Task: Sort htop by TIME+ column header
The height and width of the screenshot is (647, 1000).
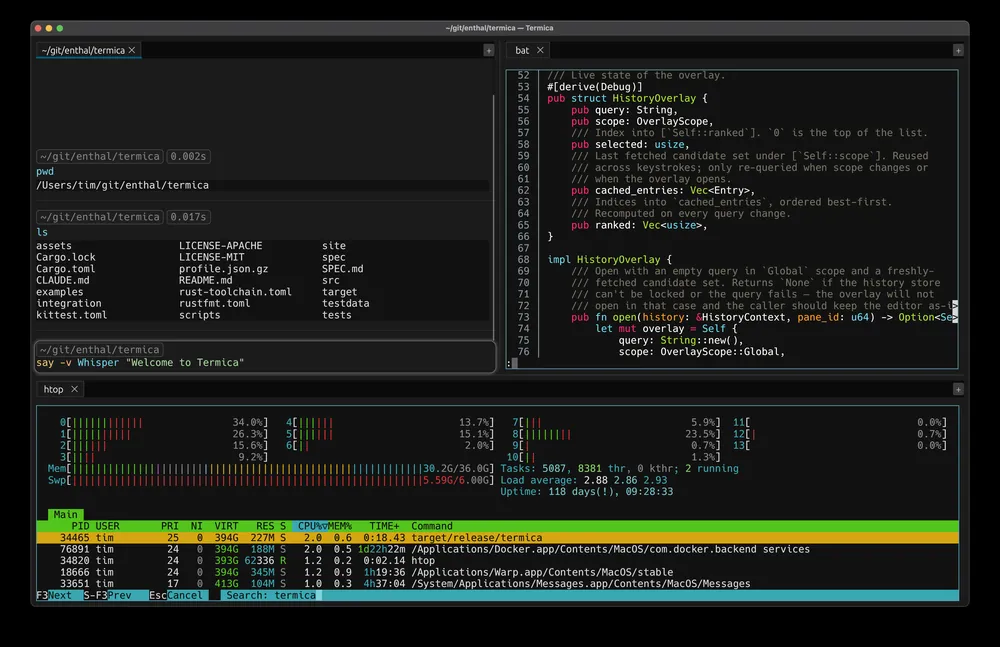Action: point(384,526)
